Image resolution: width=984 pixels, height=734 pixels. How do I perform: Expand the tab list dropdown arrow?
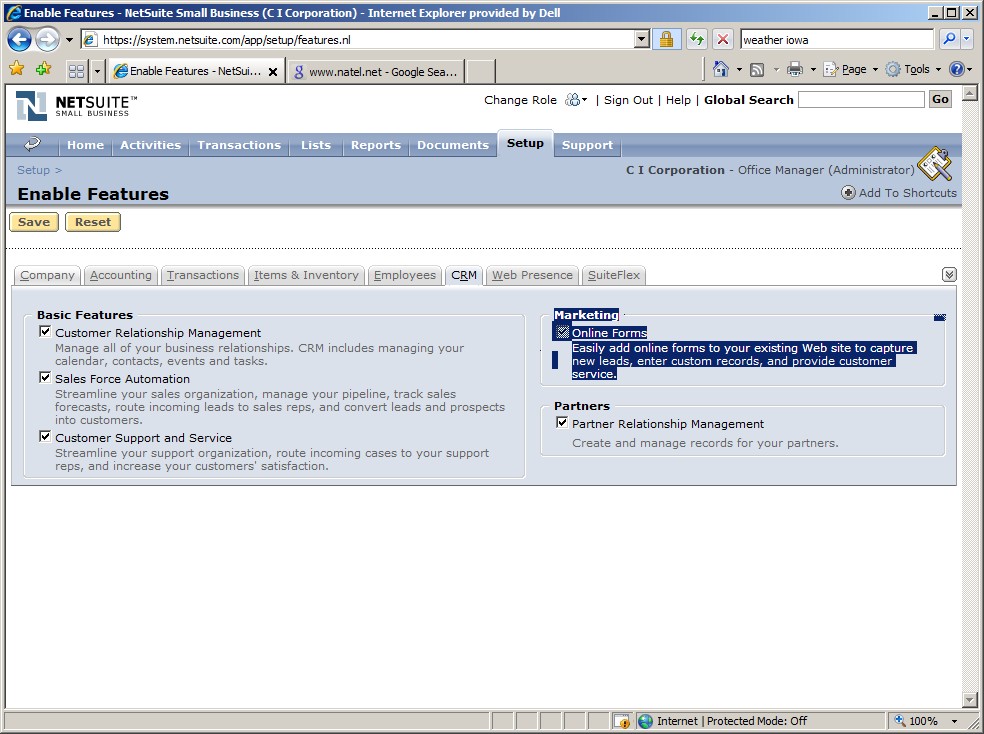97,71
